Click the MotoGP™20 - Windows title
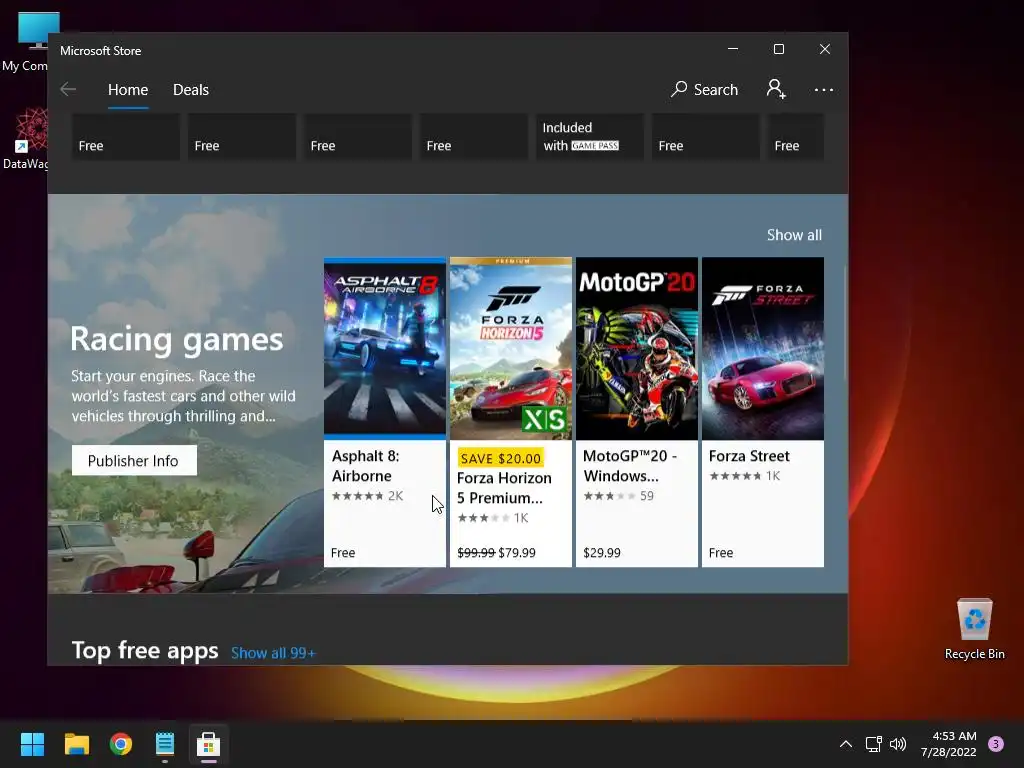1024x768 pixels. coord(630,466)
